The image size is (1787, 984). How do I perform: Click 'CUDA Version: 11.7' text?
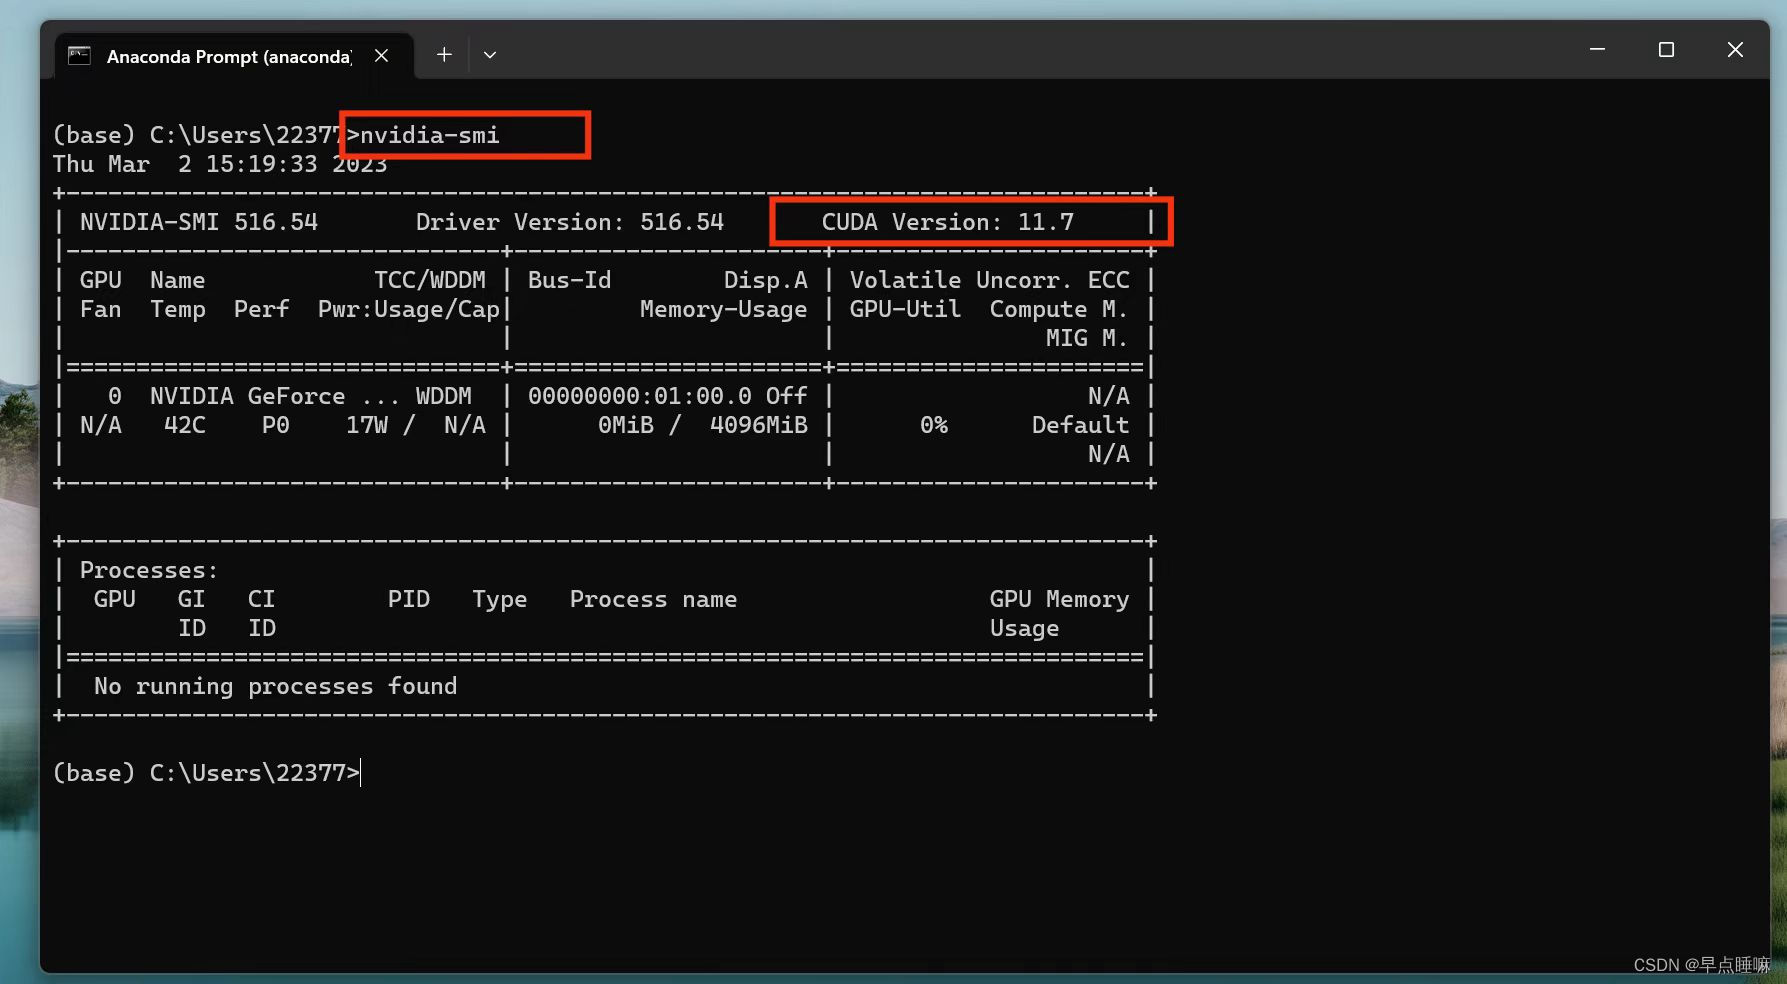click(x=948, y=222)
